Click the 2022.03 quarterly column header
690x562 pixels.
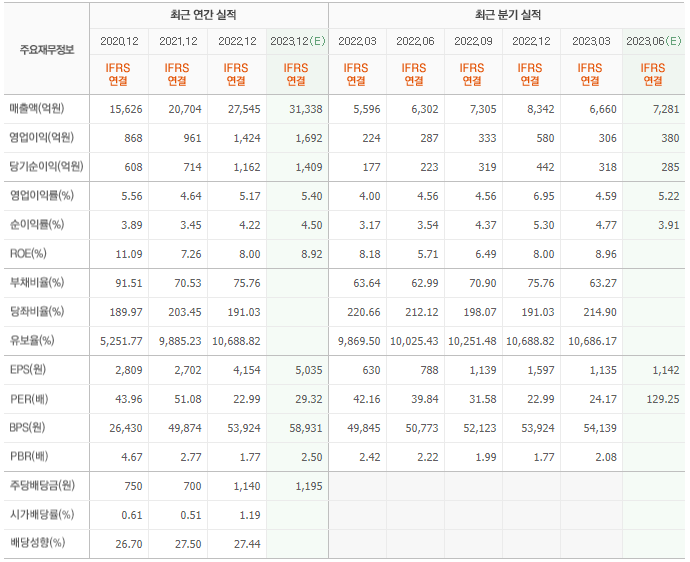click(x=357, y=41)
